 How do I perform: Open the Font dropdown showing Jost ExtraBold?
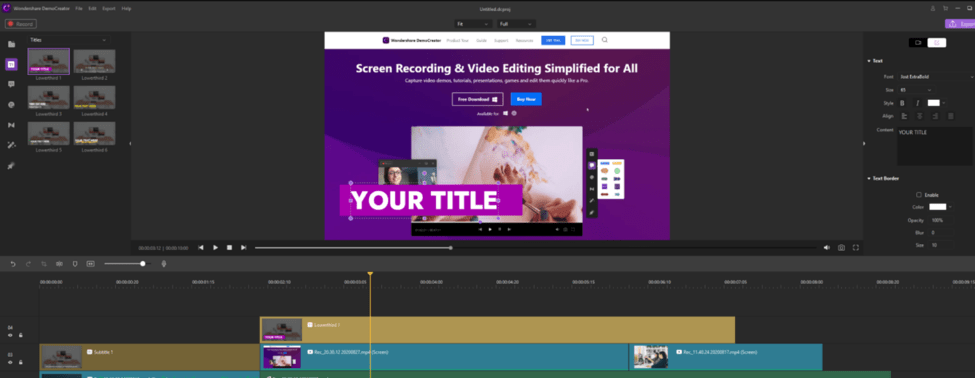936,76
